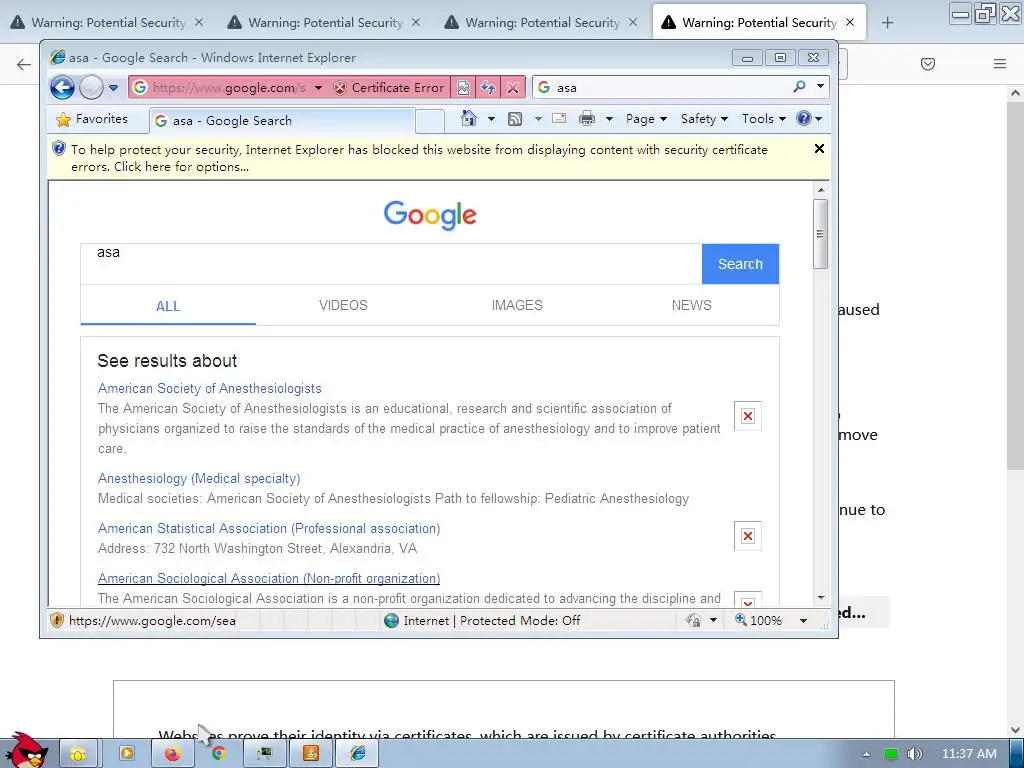
Task: Open a new blank IE tab
Action: [430, 121]
